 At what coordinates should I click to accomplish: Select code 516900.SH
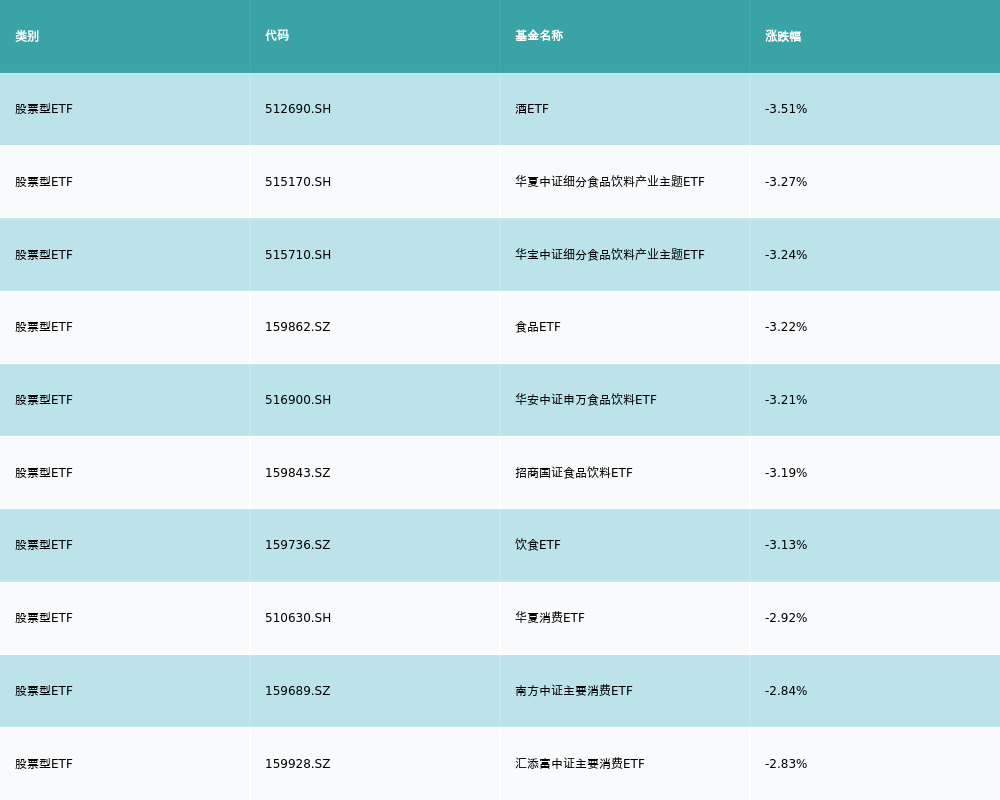pos(298,400)
